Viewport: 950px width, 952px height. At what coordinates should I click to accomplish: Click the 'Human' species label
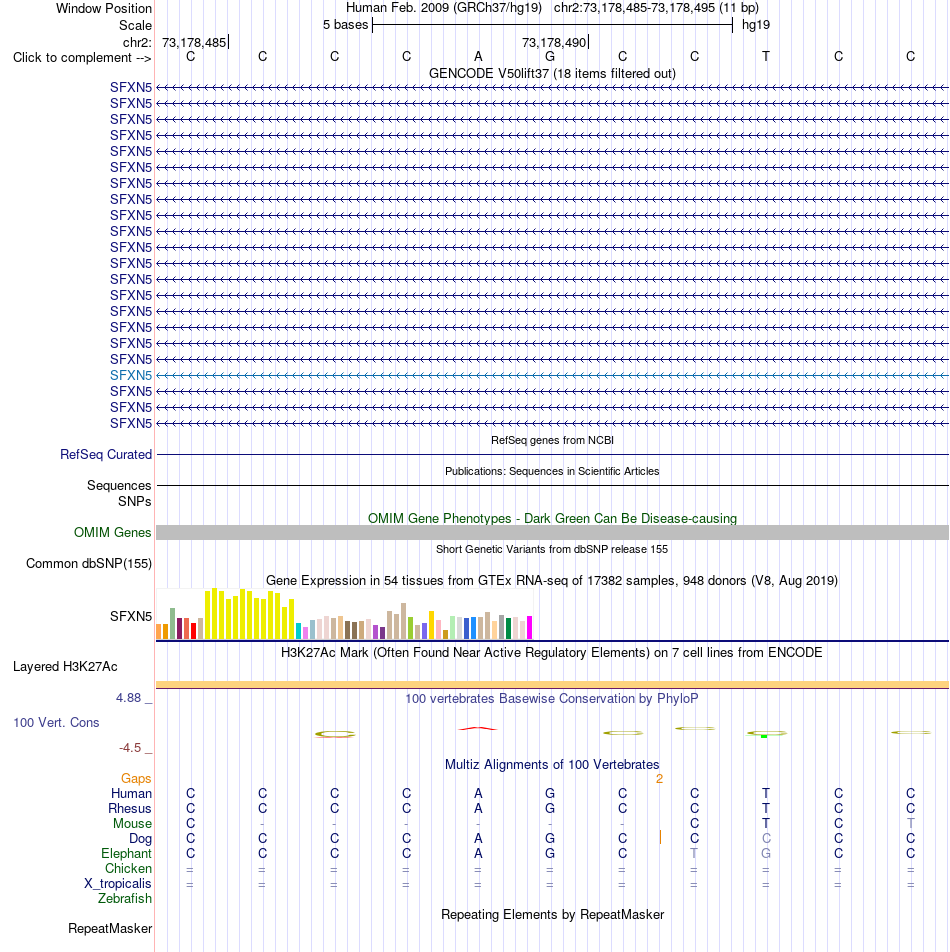(131, 794)
